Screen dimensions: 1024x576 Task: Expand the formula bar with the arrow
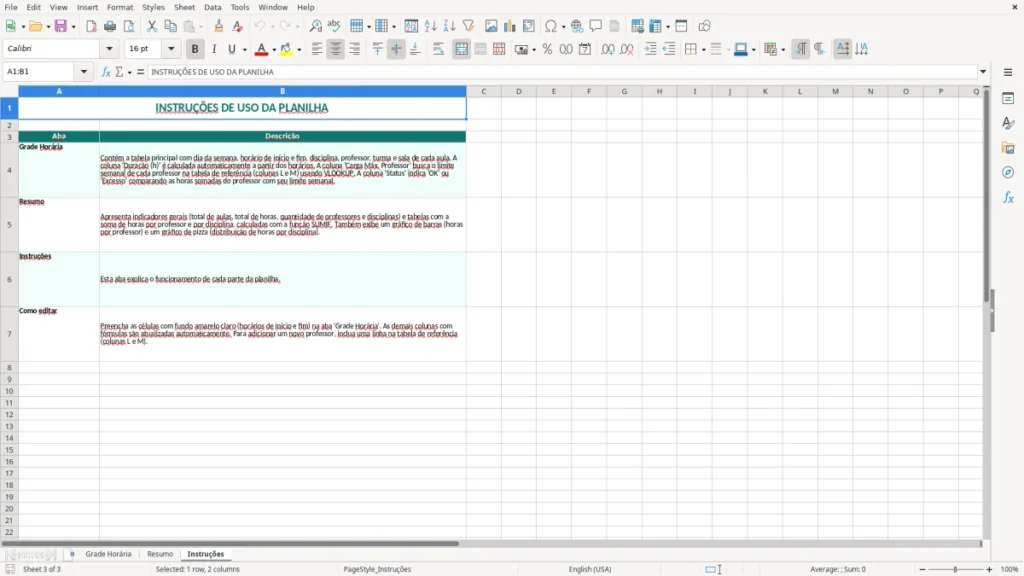[982, 72]
